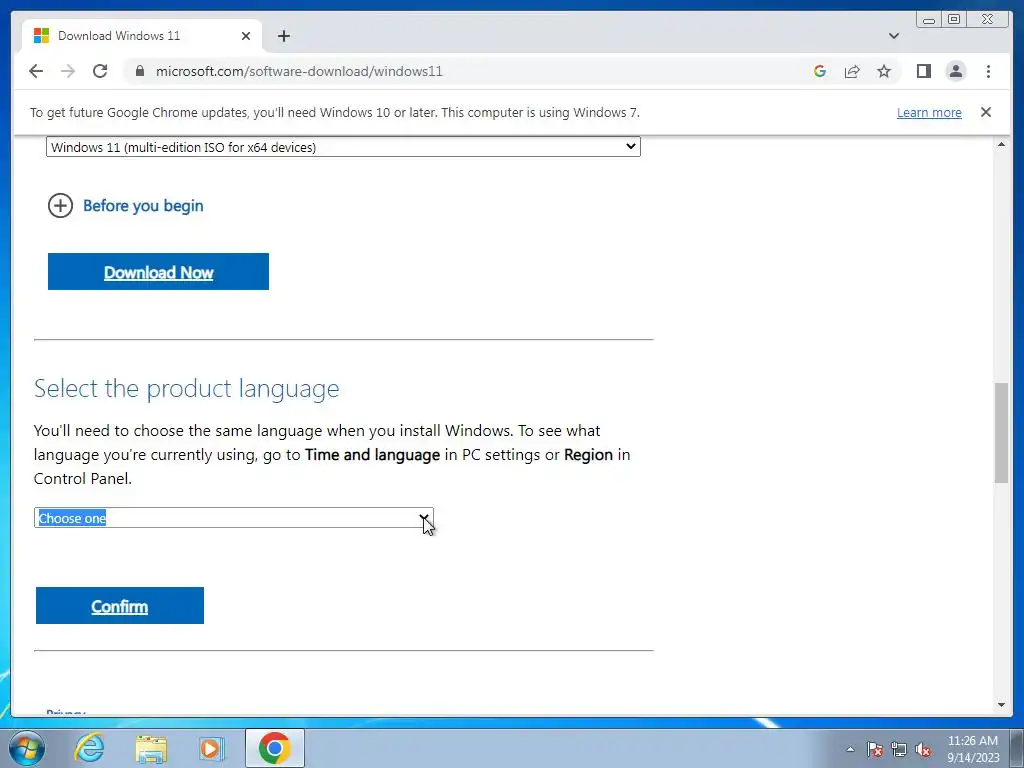The image size is (1024, 768).
Task: Click the bold 'Region' text
Action: point(588,455)
